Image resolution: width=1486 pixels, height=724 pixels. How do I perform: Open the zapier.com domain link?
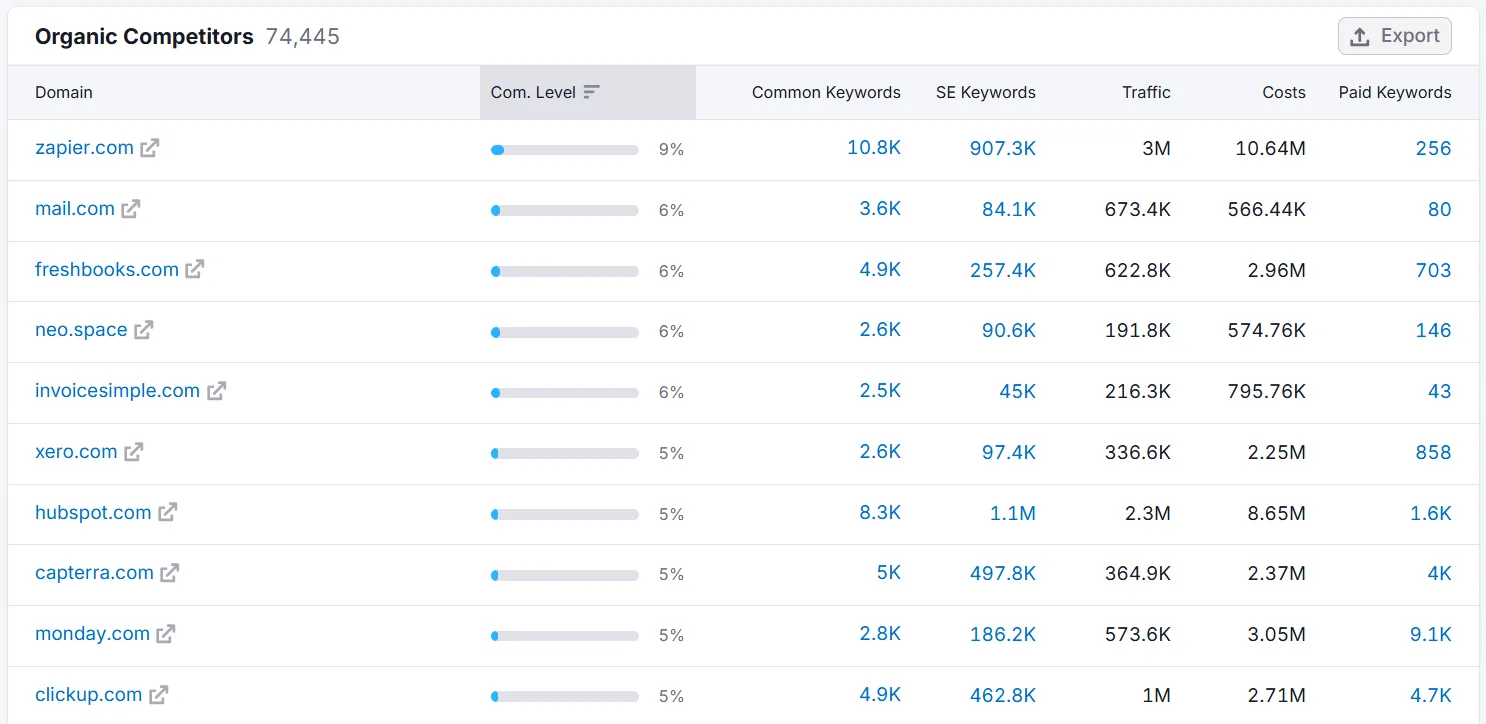[84, 148]
